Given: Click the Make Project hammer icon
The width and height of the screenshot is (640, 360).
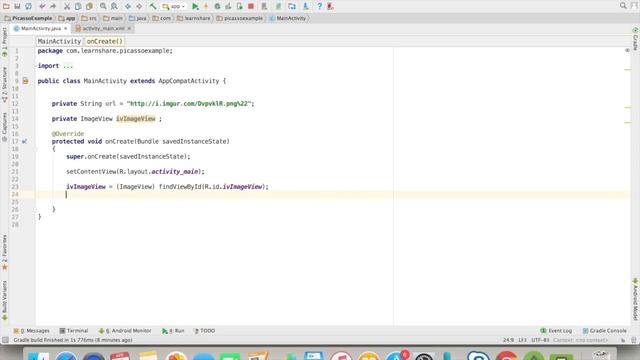Looking at the screenshot, I should 153,6.
